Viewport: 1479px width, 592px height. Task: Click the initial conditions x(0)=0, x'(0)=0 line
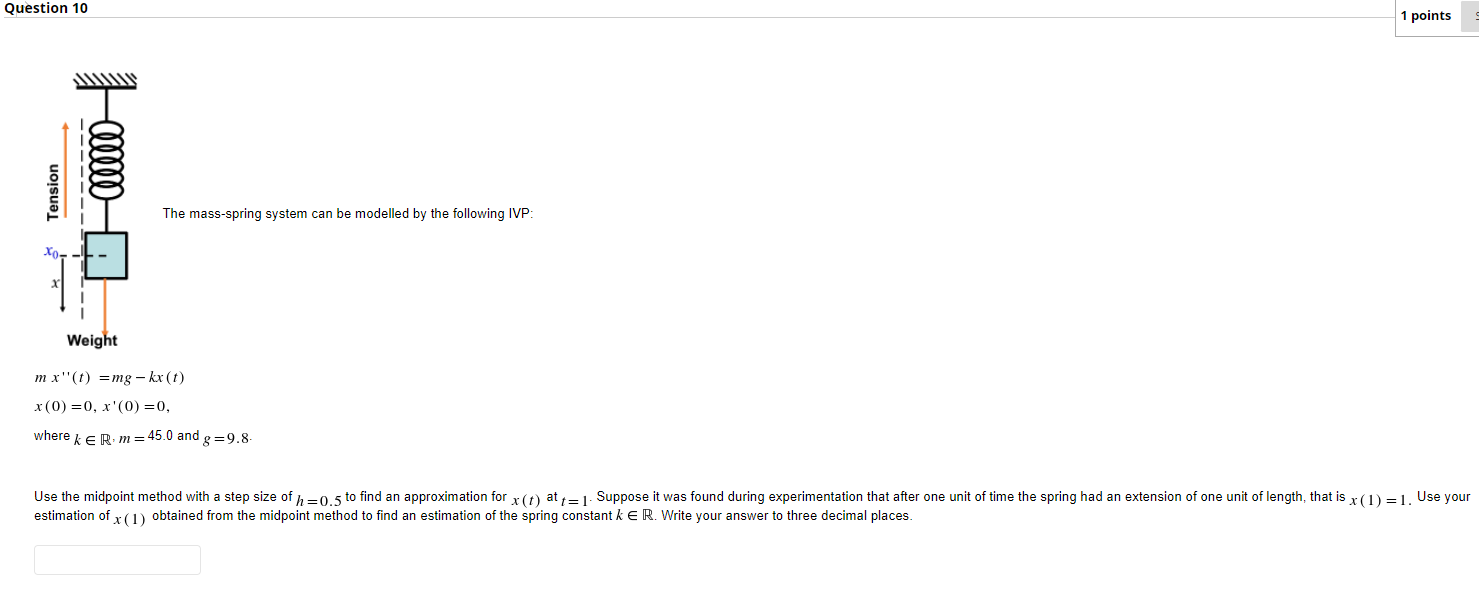[x=102, y=406]
